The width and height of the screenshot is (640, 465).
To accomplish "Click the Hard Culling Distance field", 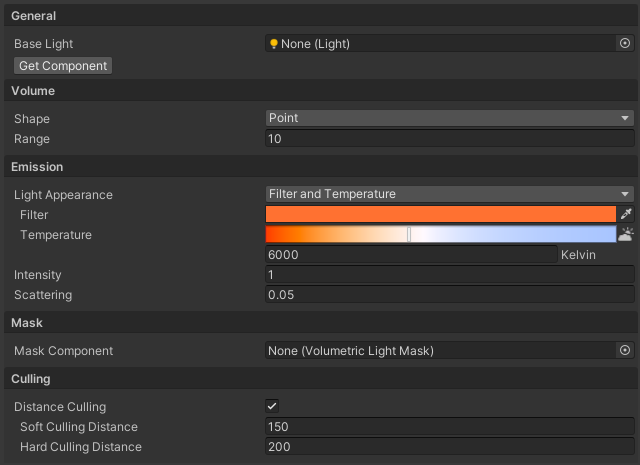I will click(x=450, y=447).
